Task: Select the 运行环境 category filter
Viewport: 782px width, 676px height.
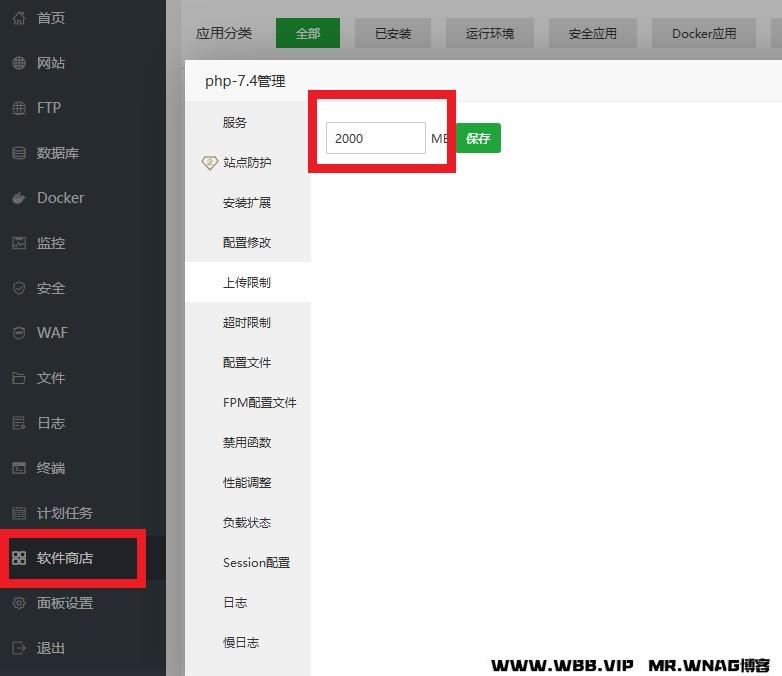Action: tap(490, 33)
